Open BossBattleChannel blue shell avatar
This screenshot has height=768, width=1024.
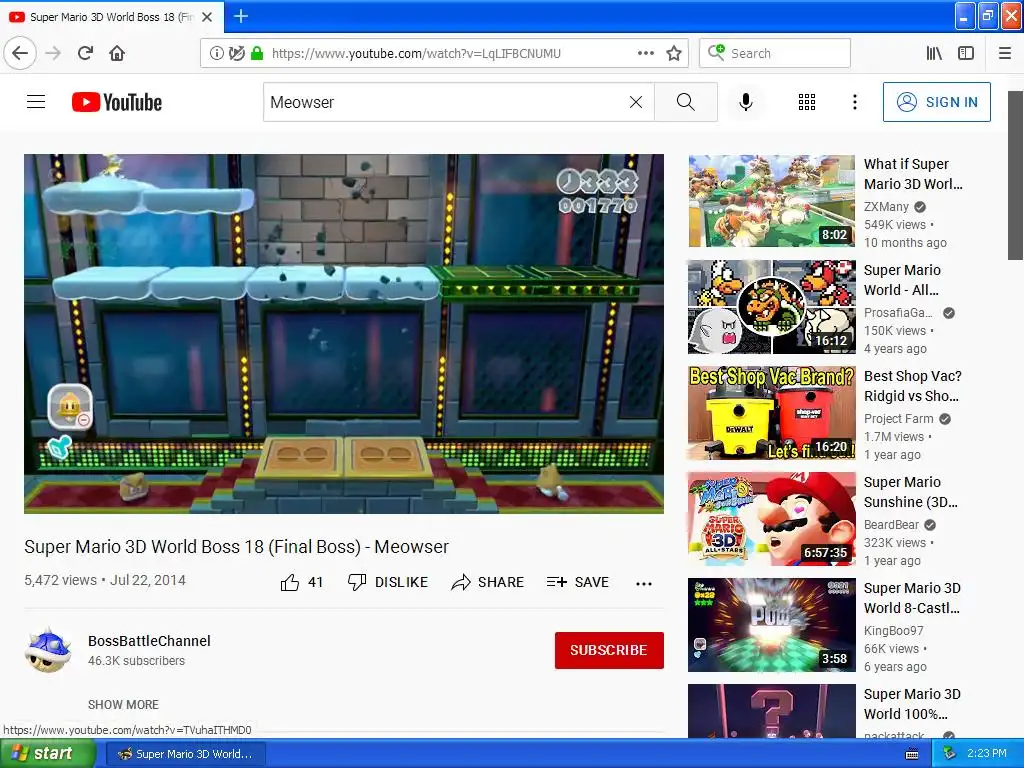coord(48,650)
